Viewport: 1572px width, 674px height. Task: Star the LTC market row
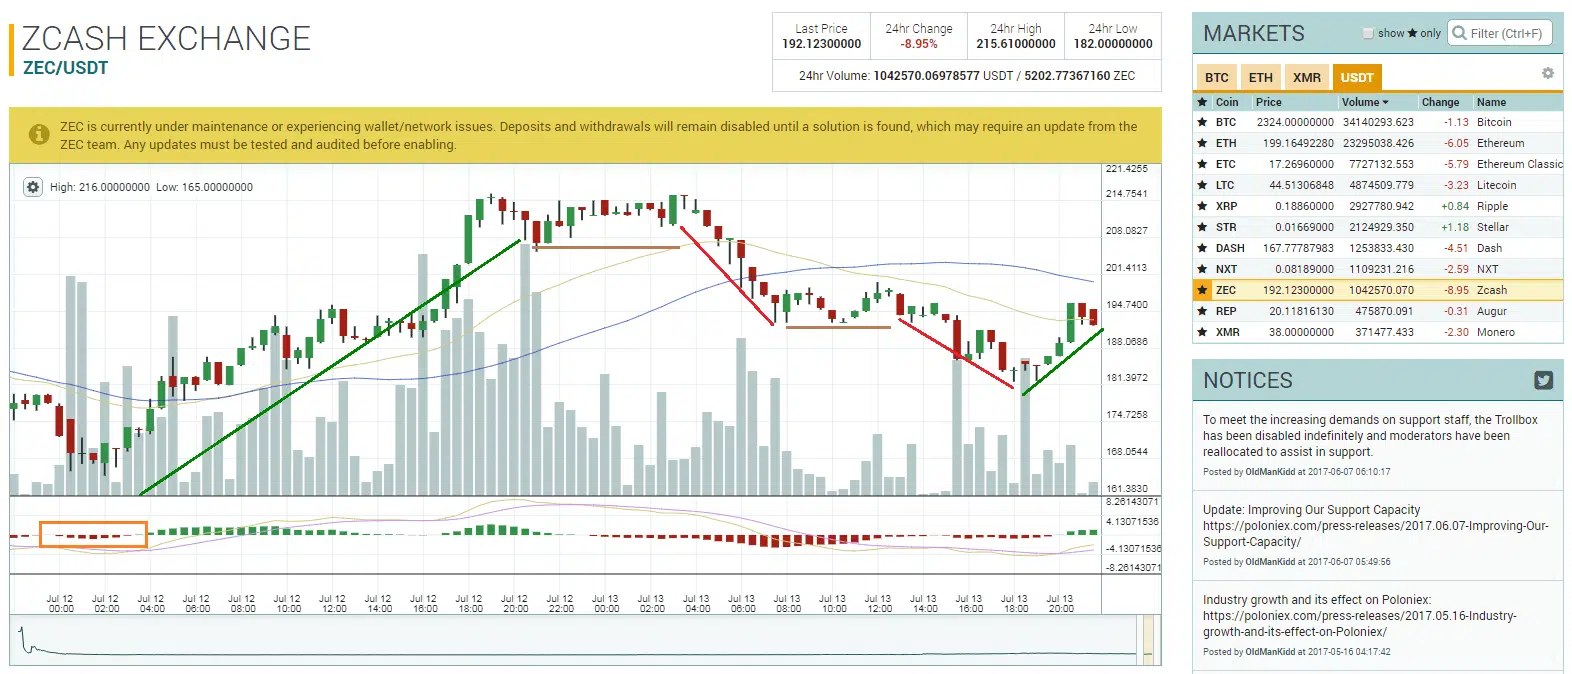click(x=1202, y=185)
